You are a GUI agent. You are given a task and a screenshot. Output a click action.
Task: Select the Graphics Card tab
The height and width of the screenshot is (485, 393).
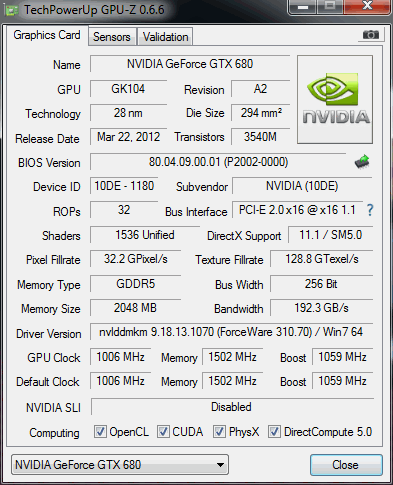coord(47,35)
